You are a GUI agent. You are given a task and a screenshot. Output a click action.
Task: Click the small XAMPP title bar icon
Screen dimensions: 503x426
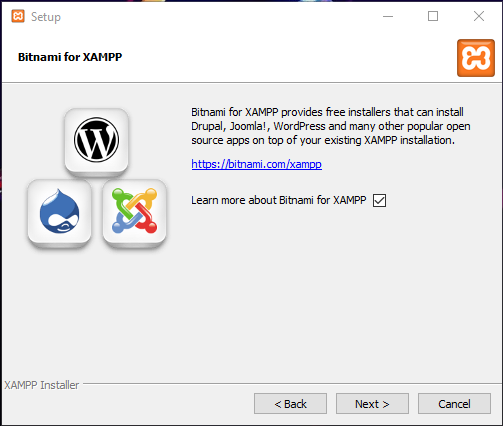click(x=18, y=16)
